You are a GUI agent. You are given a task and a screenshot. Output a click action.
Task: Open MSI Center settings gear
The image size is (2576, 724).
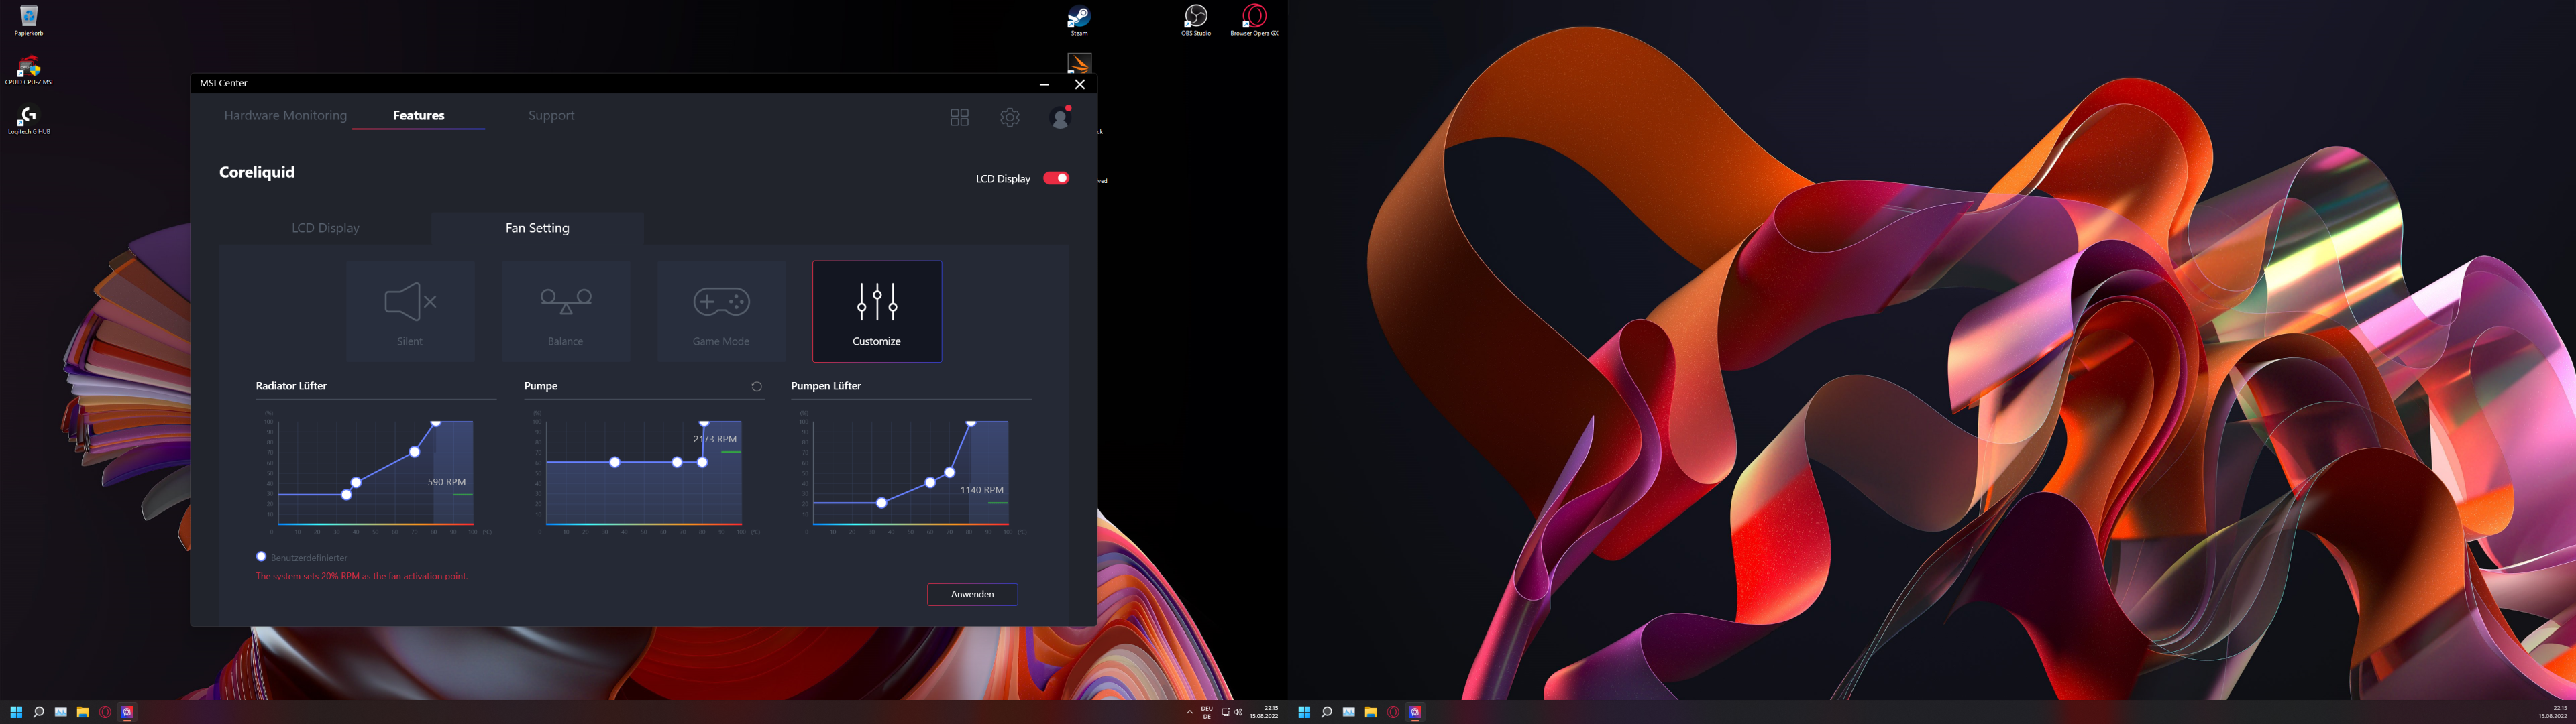tap(1010, 118)
